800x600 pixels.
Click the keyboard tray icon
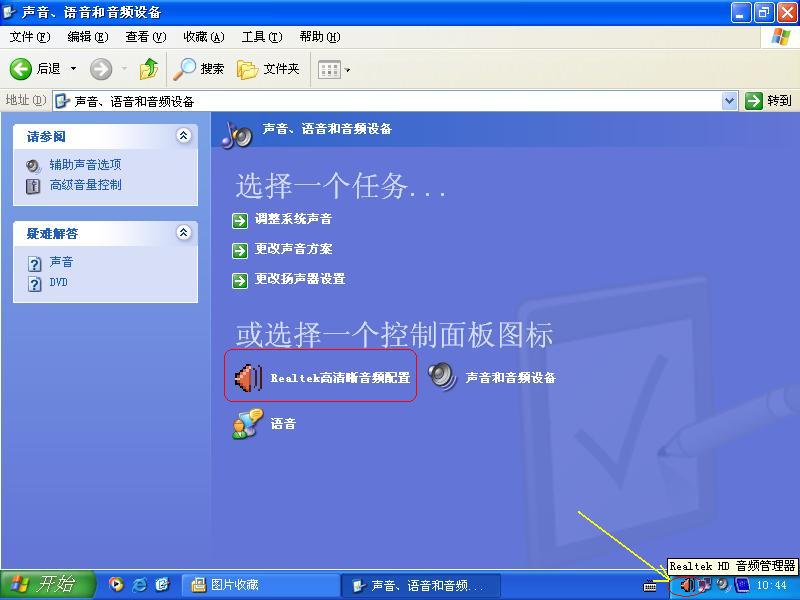649,586
